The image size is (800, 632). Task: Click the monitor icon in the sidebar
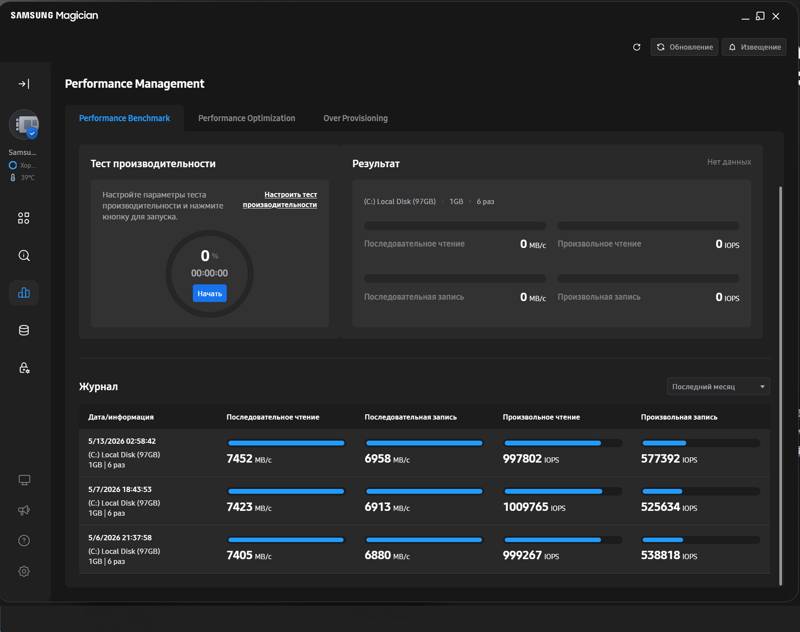tap(24, 480)
